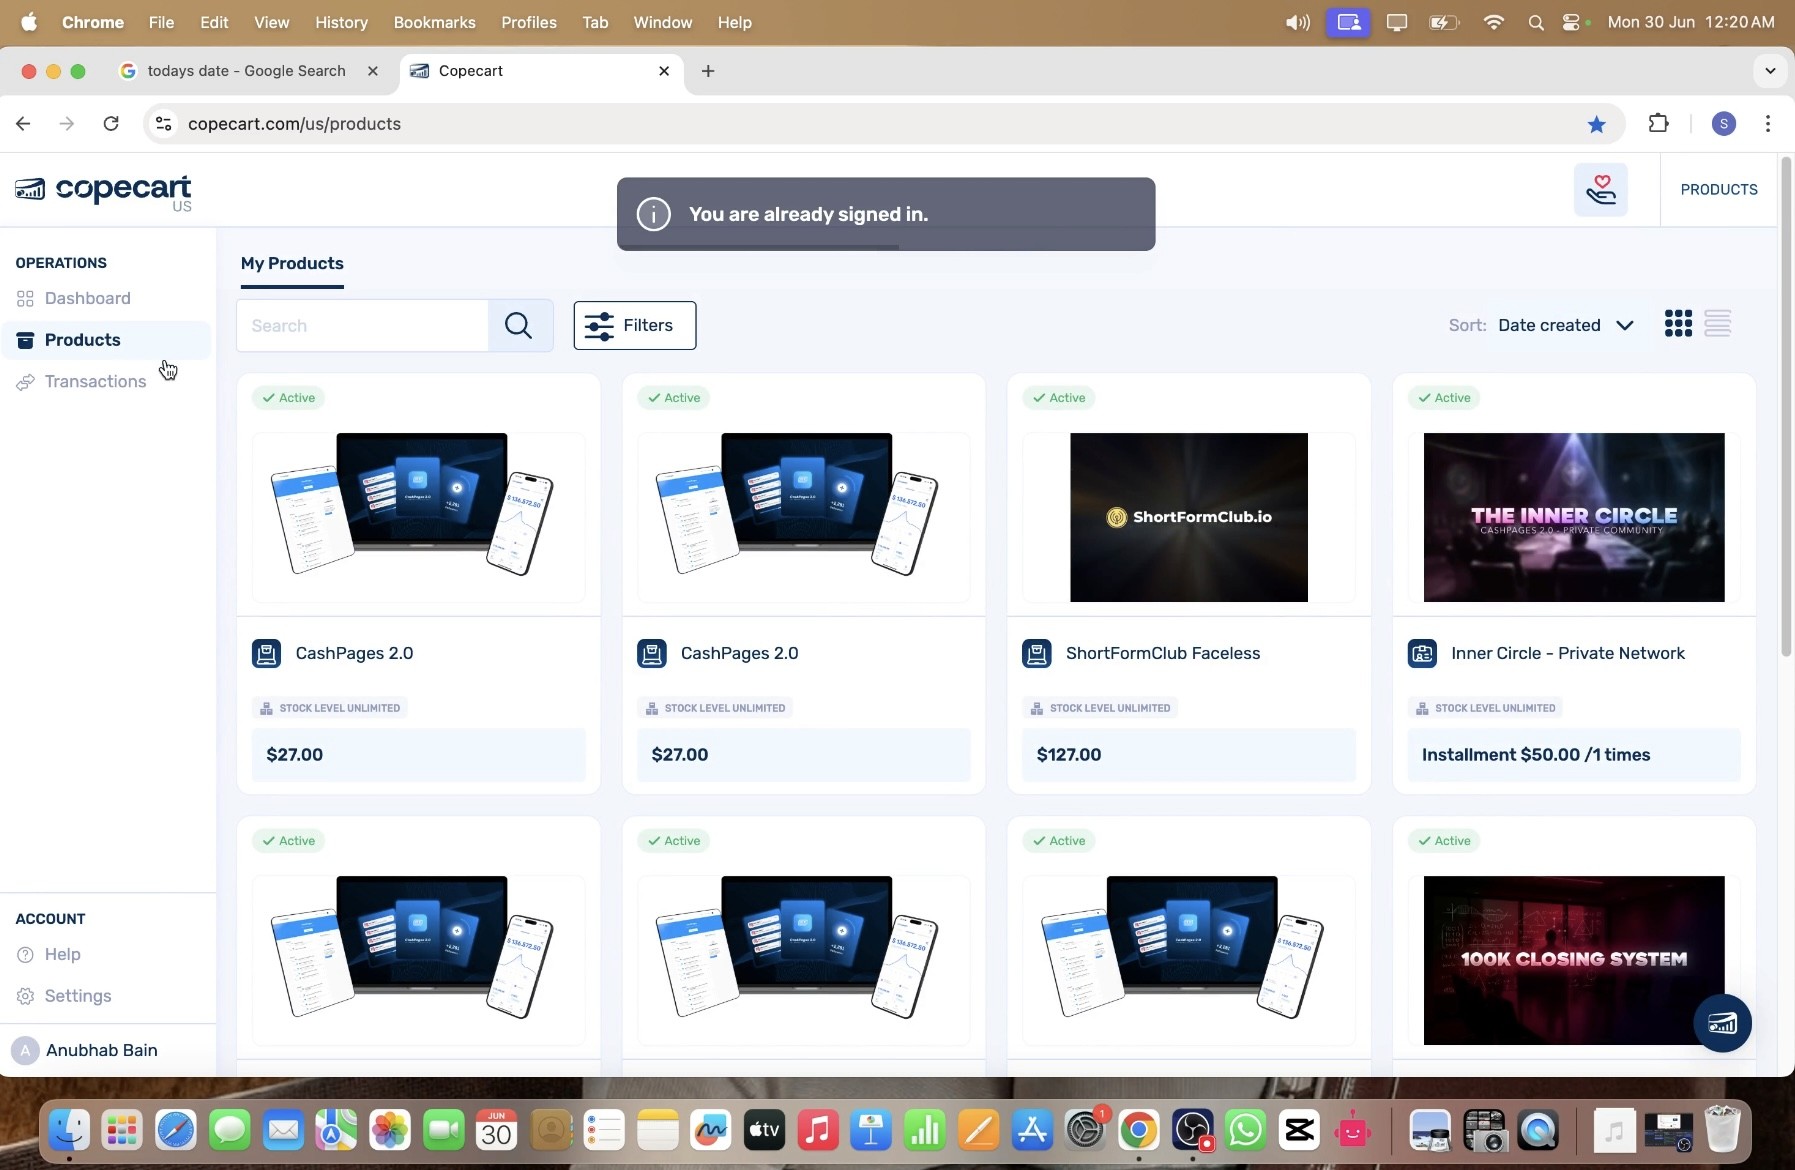Click the $127.00 price
Screen dimensions: 1795x1170
click(1068, 756)
